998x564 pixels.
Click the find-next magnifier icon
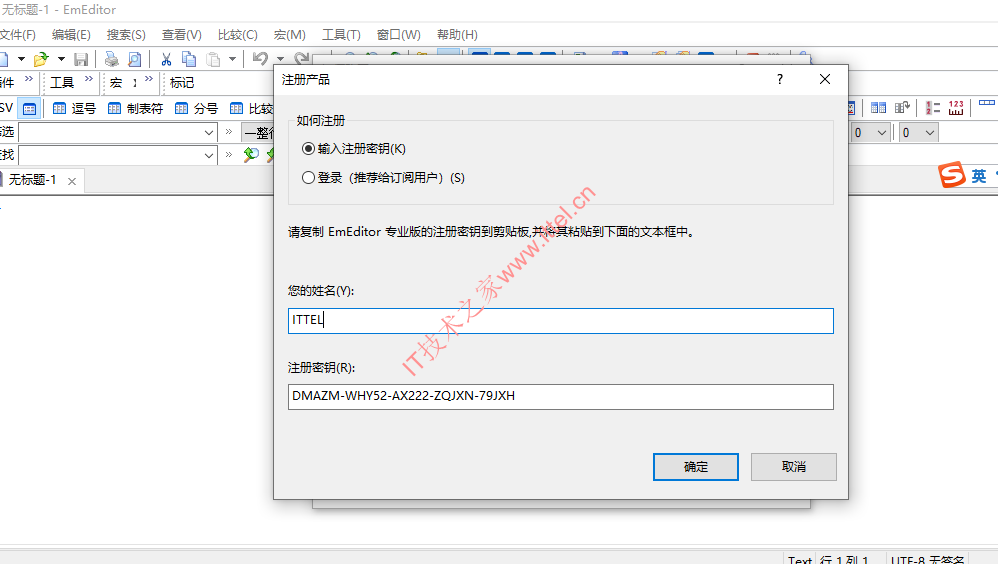point(251,155)
